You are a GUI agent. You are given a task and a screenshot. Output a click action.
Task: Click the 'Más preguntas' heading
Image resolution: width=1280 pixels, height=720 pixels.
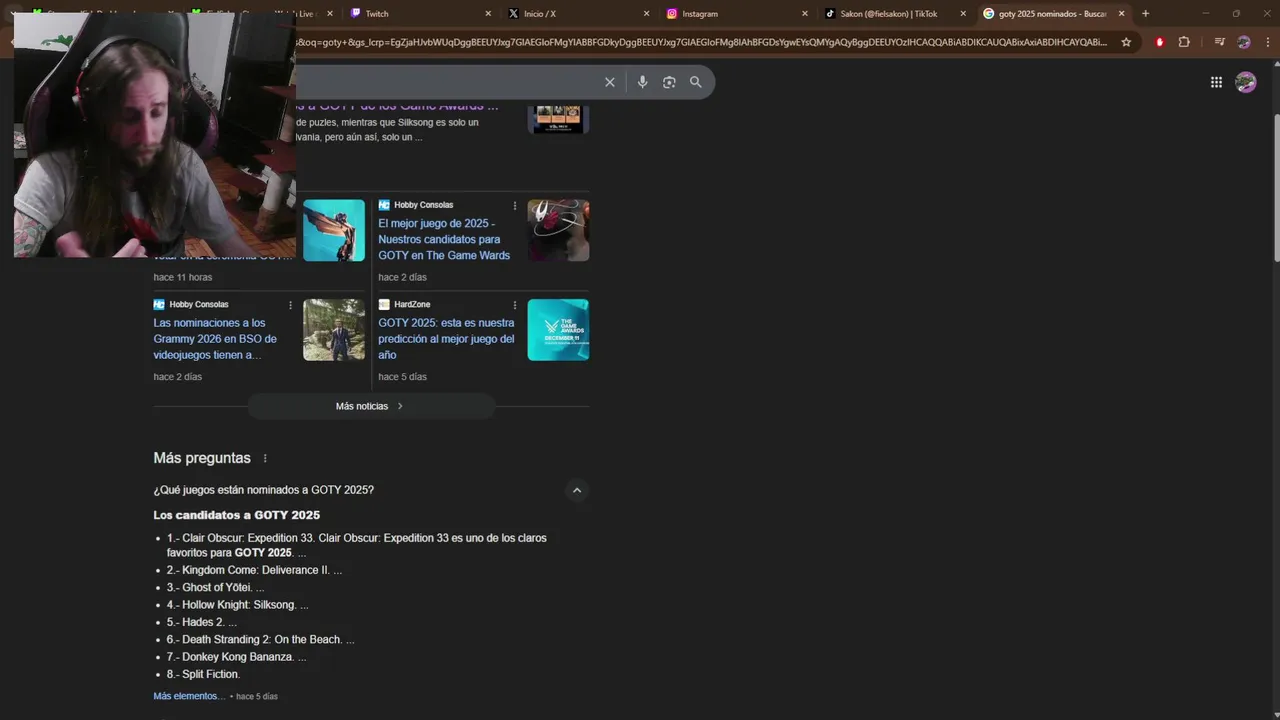pos(202,458)
